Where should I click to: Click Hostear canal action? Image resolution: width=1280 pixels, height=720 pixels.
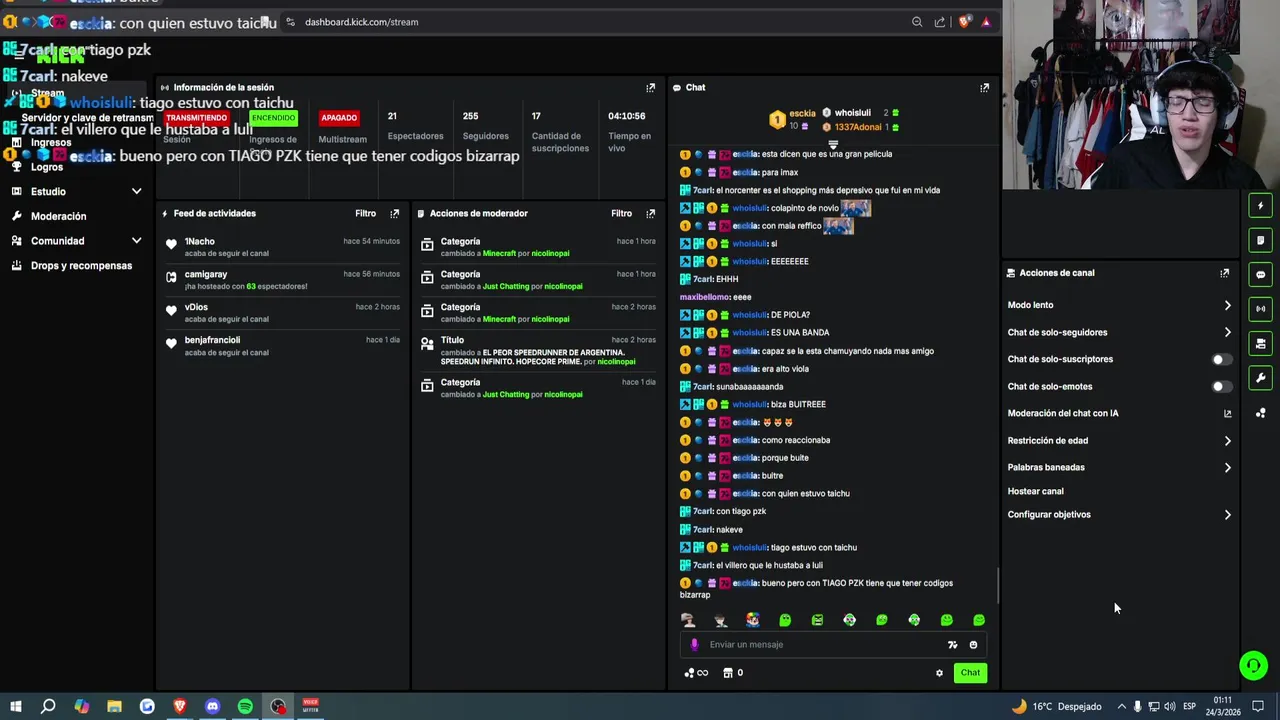point(1036,492)
